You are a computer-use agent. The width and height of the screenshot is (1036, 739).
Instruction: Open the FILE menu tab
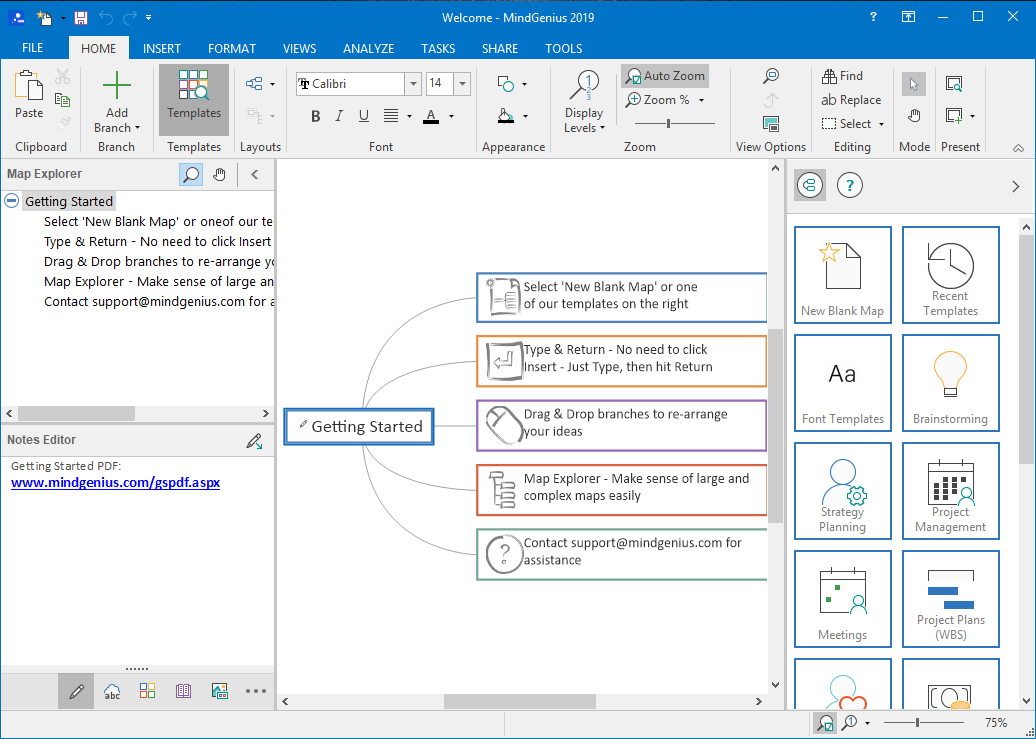click(x=32, y=48)
